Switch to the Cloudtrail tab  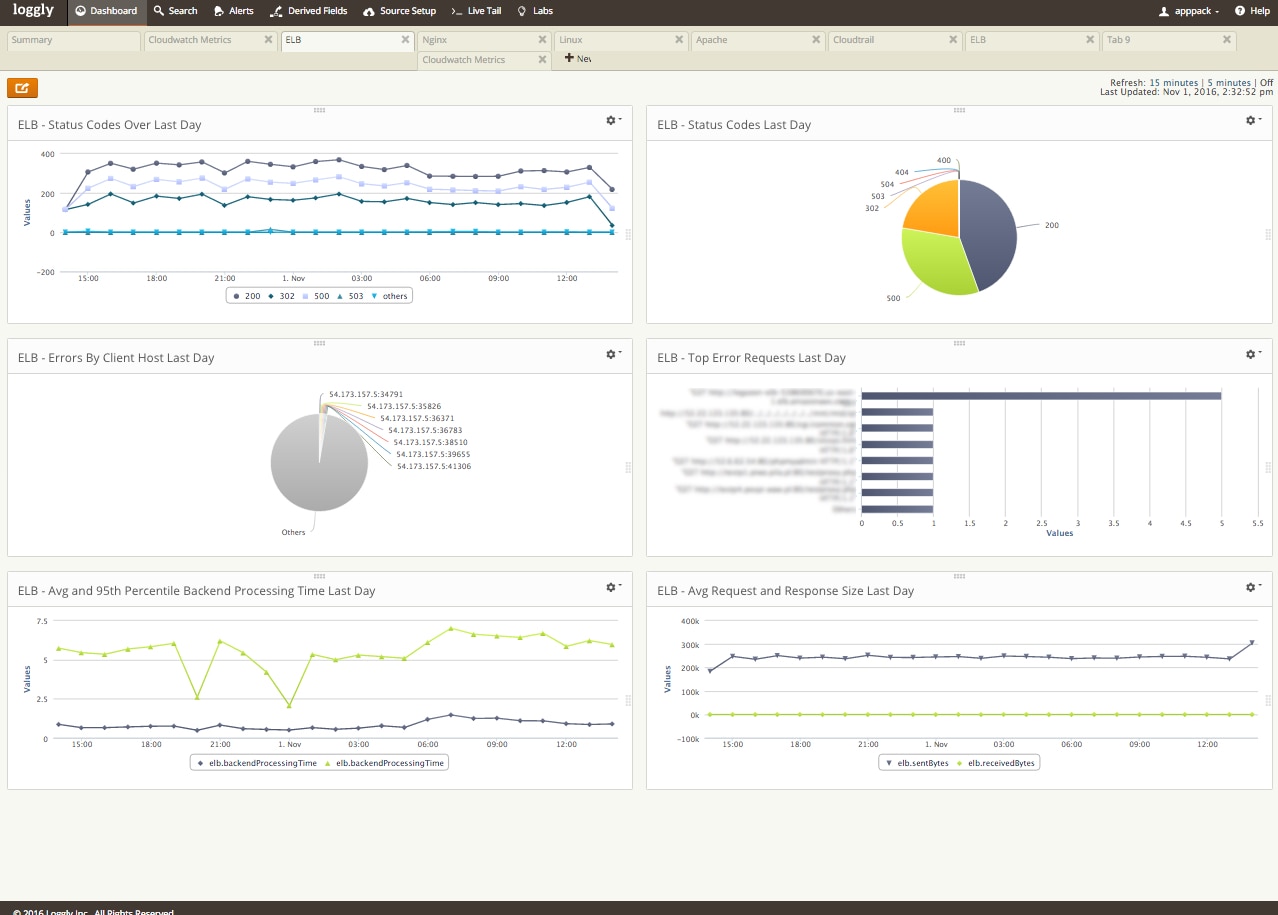pyautogui.click(x=853, y=40)
